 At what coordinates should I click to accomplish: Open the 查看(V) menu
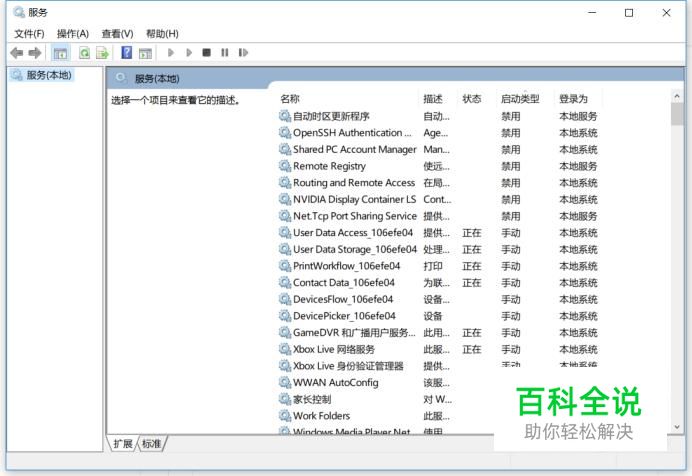(x=117, y=34)
